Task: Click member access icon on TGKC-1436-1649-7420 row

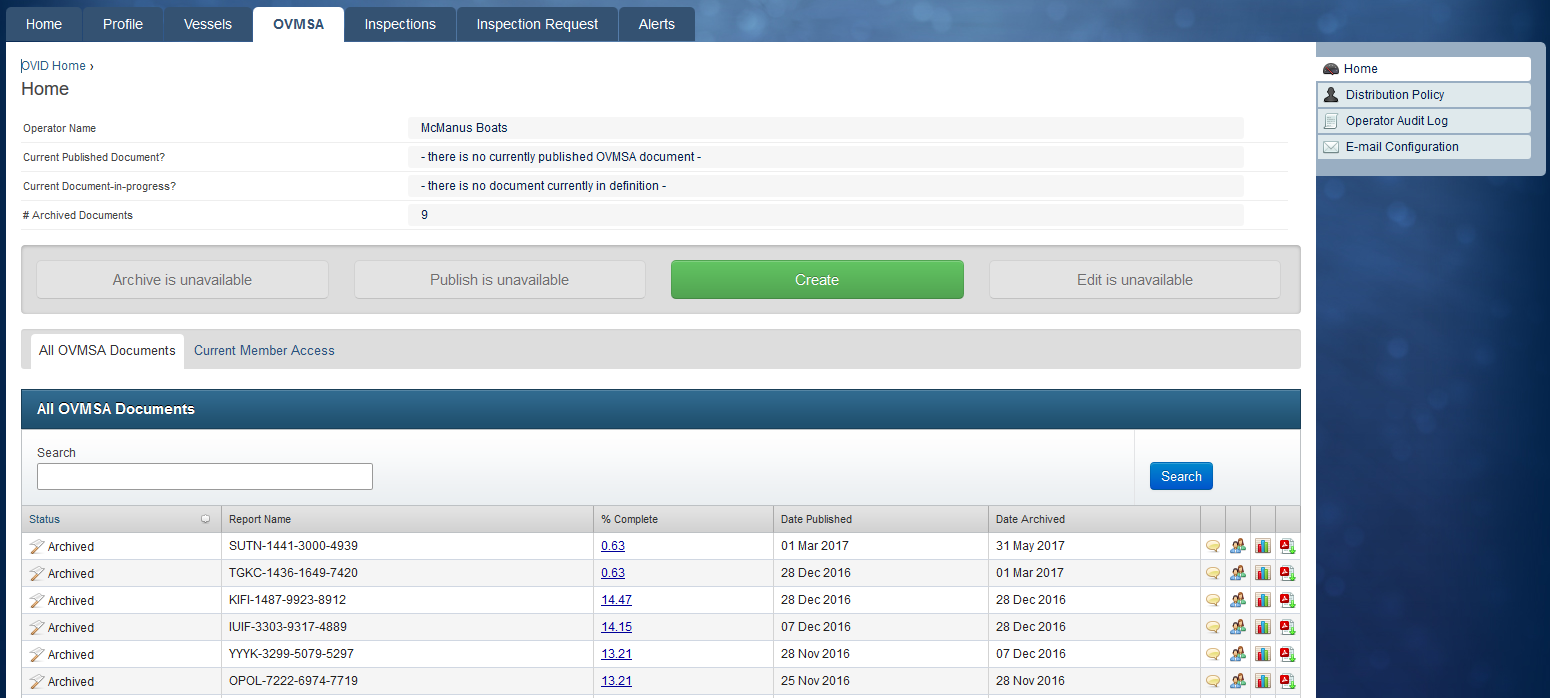Action: click(1238, 573)
